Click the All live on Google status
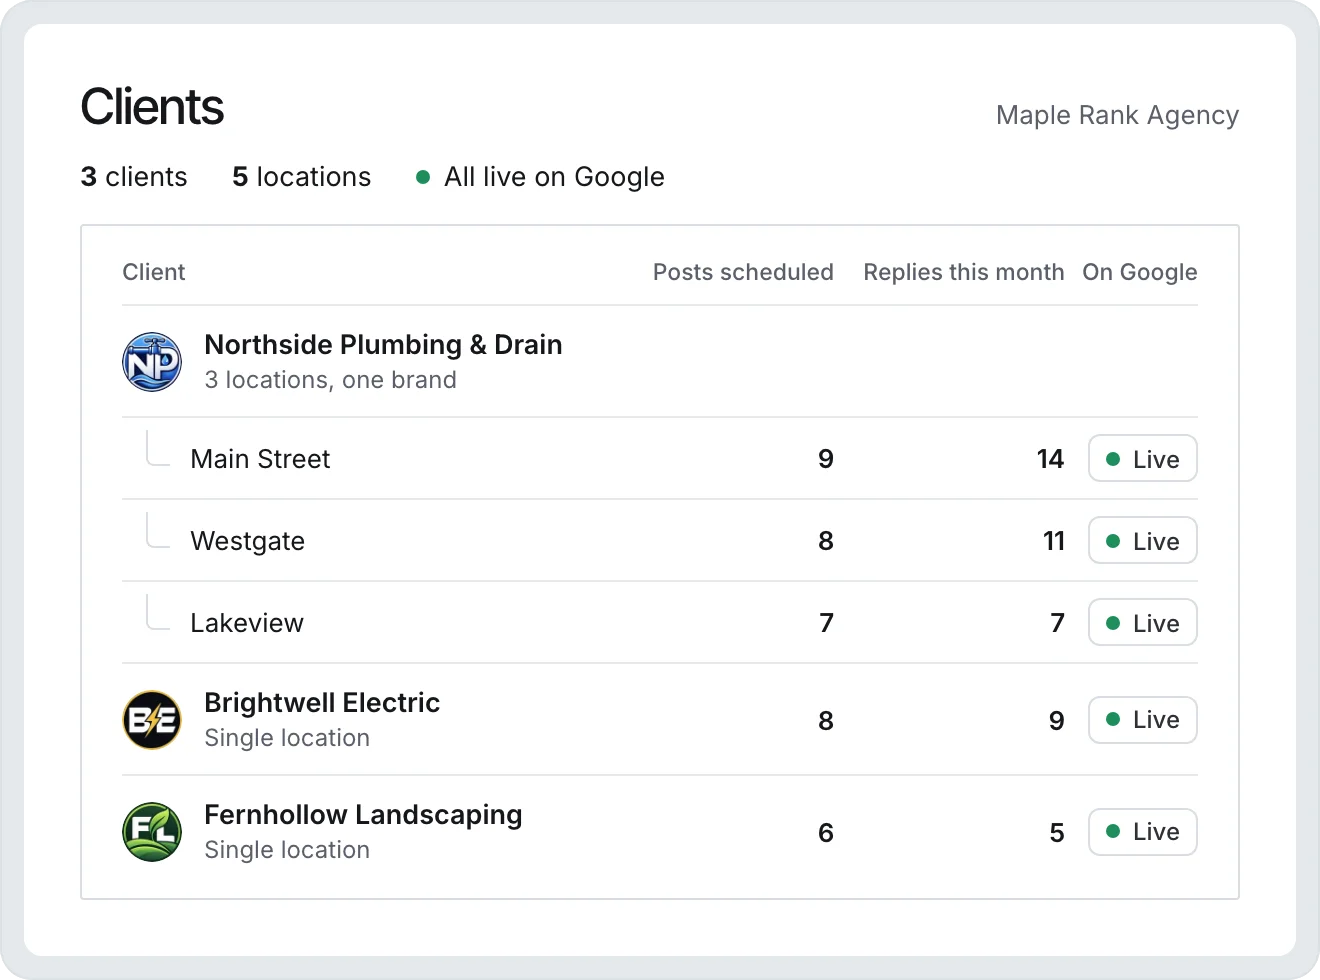The height and width of the screenshot is (980, 1320). click(x=540, y=177)
